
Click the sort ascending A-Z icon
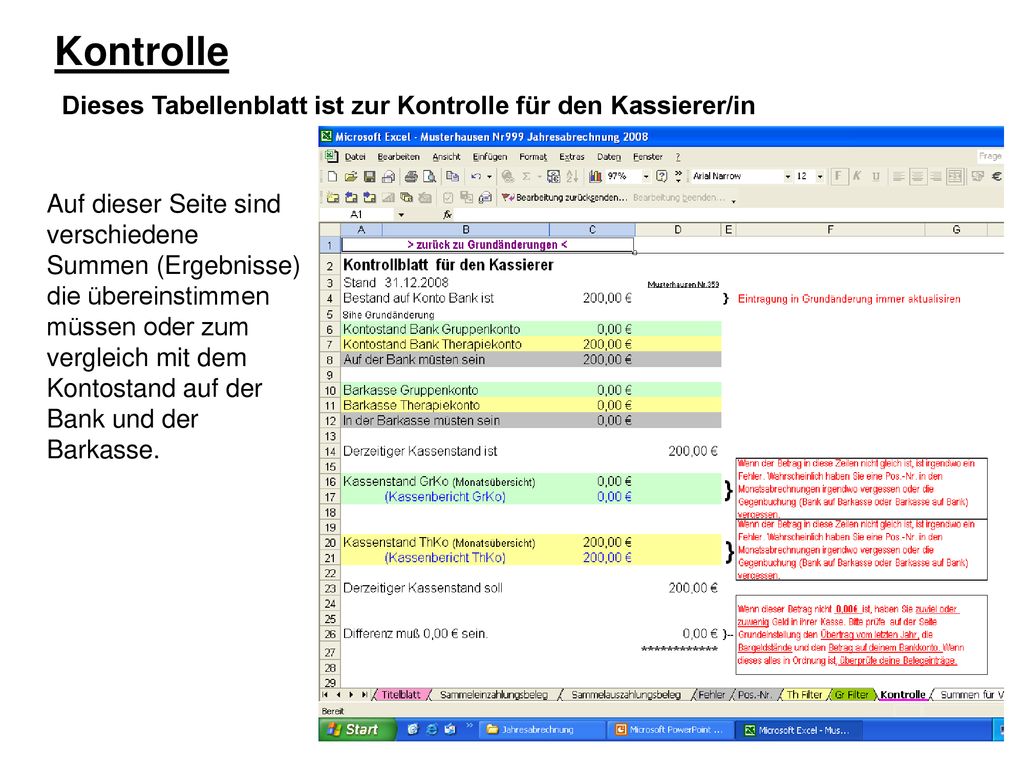point(572,176)
